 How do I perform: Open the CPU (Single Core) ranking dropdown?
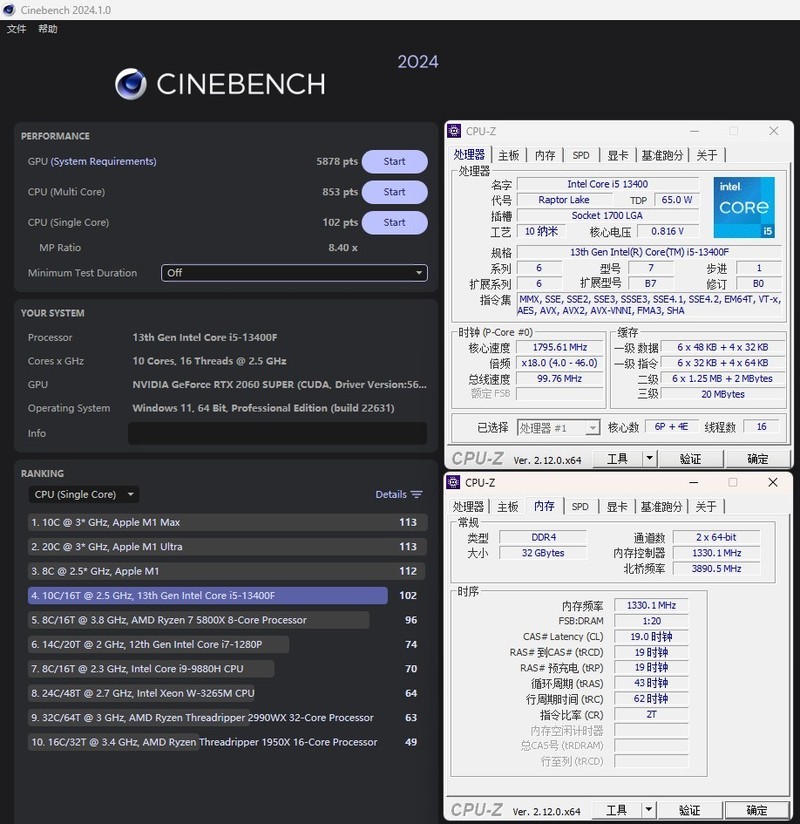pyautogui.click(x=84, y=495)
